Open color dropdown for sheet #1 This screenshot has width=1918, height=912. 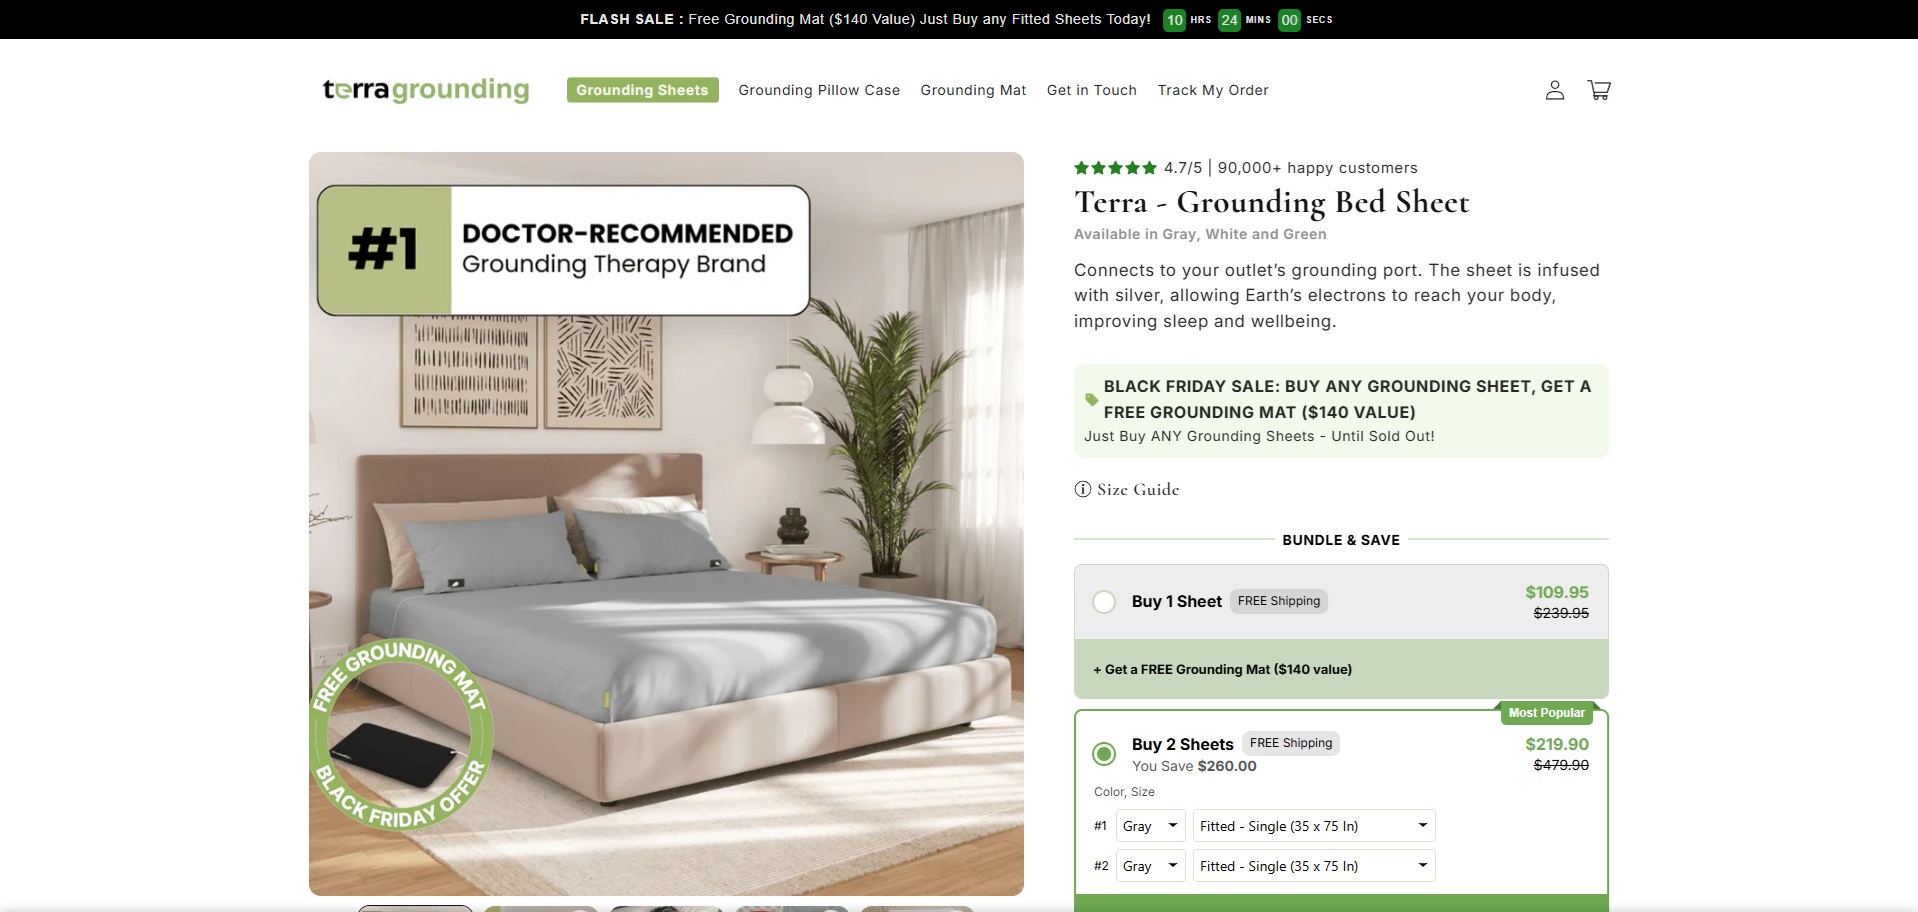point(1151,826)
